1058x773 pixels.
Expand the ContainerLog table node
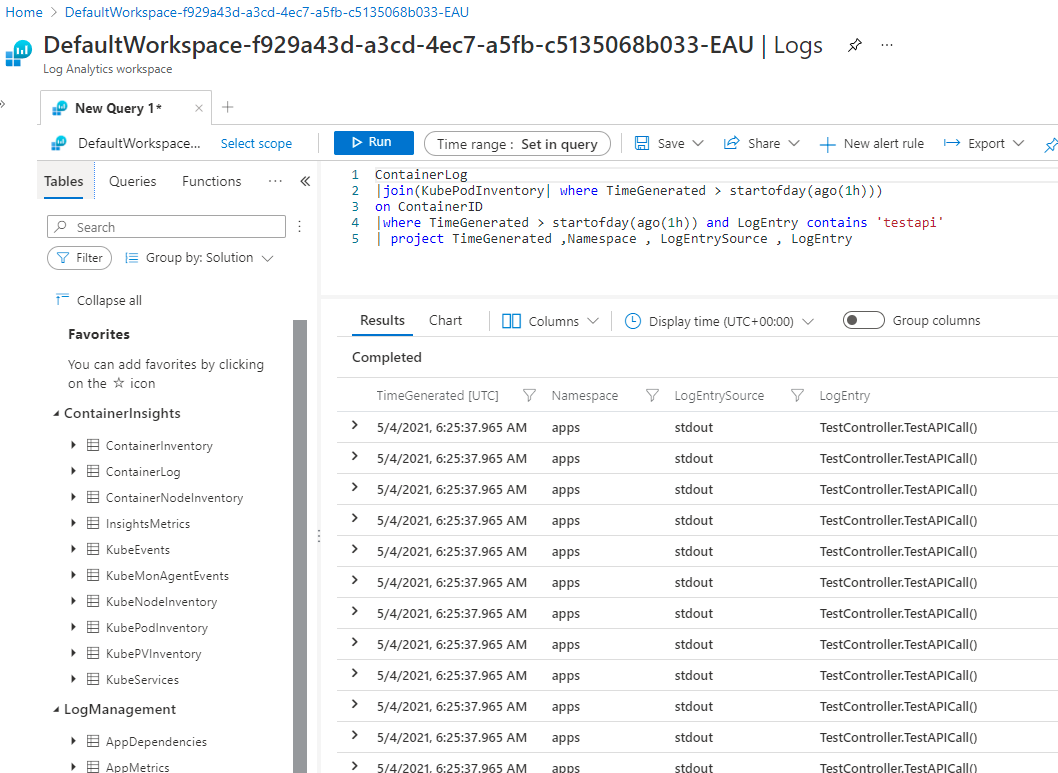pyautogui.click(x=73, y=471)
